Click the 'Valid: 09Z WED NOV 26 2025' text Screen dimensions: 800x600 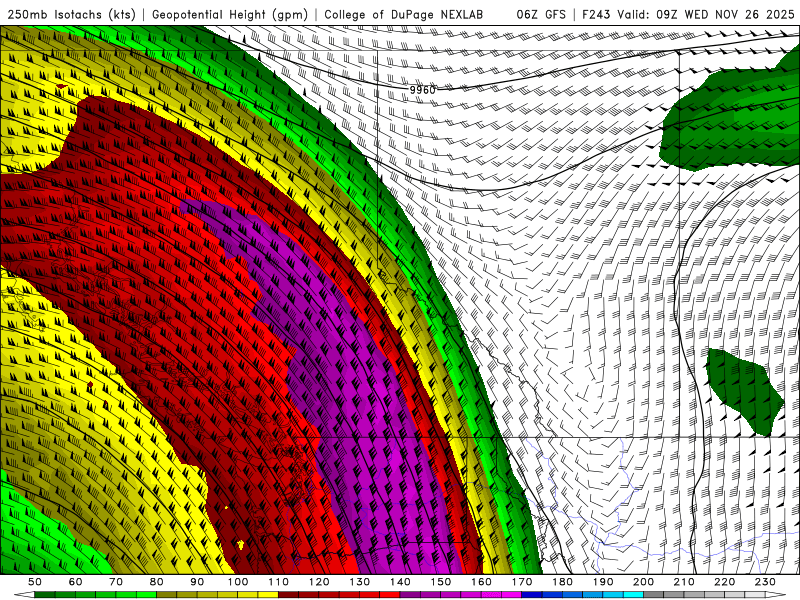(706, 15)
